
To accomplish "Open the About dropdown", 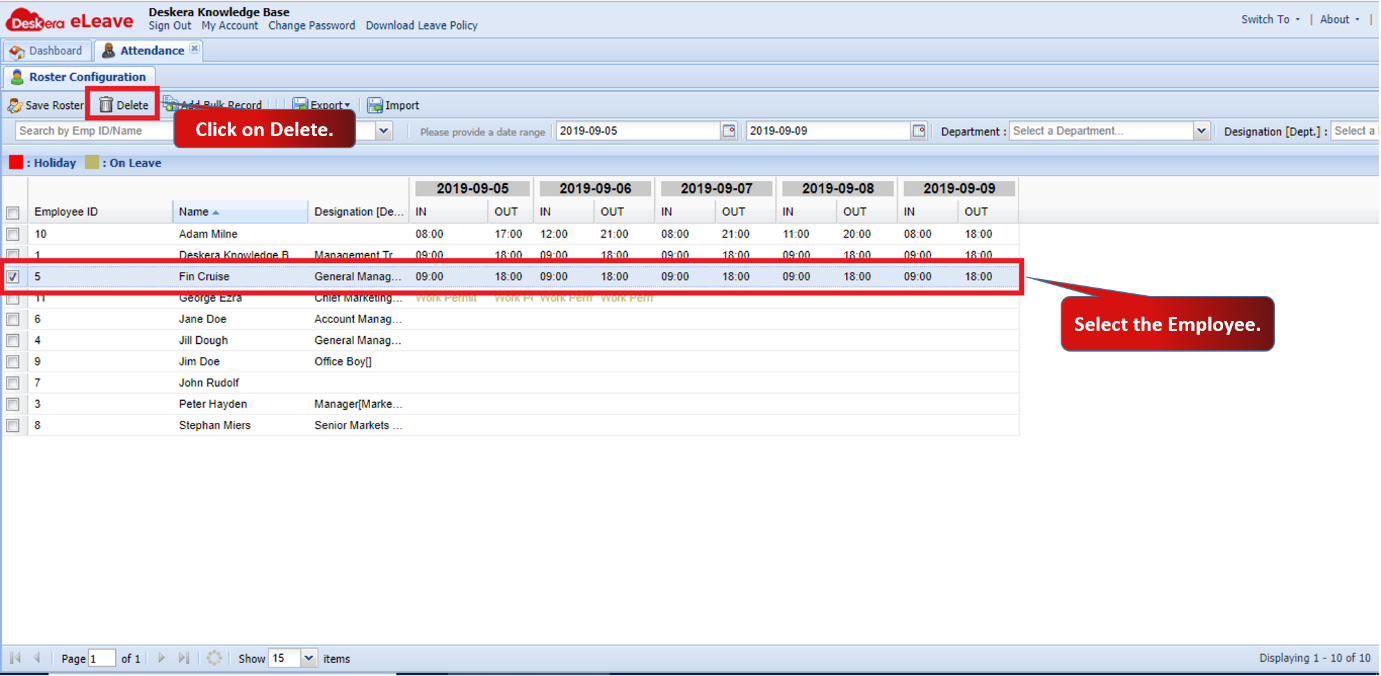I will click(1340, 19).
